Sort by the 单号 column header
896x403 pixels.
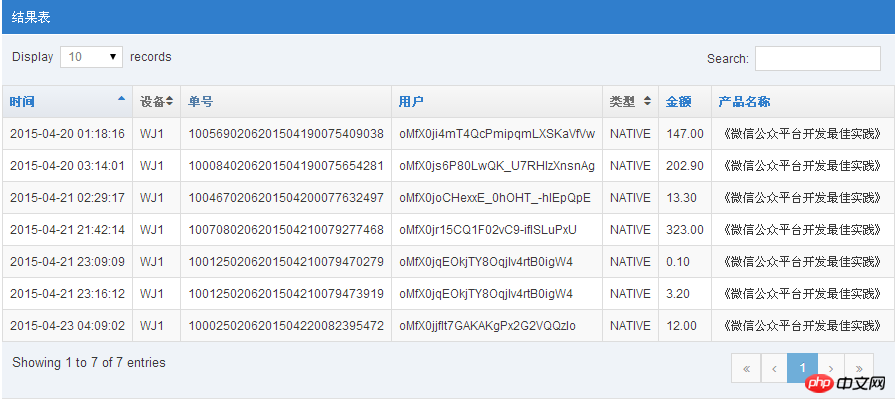click(286, 102)
